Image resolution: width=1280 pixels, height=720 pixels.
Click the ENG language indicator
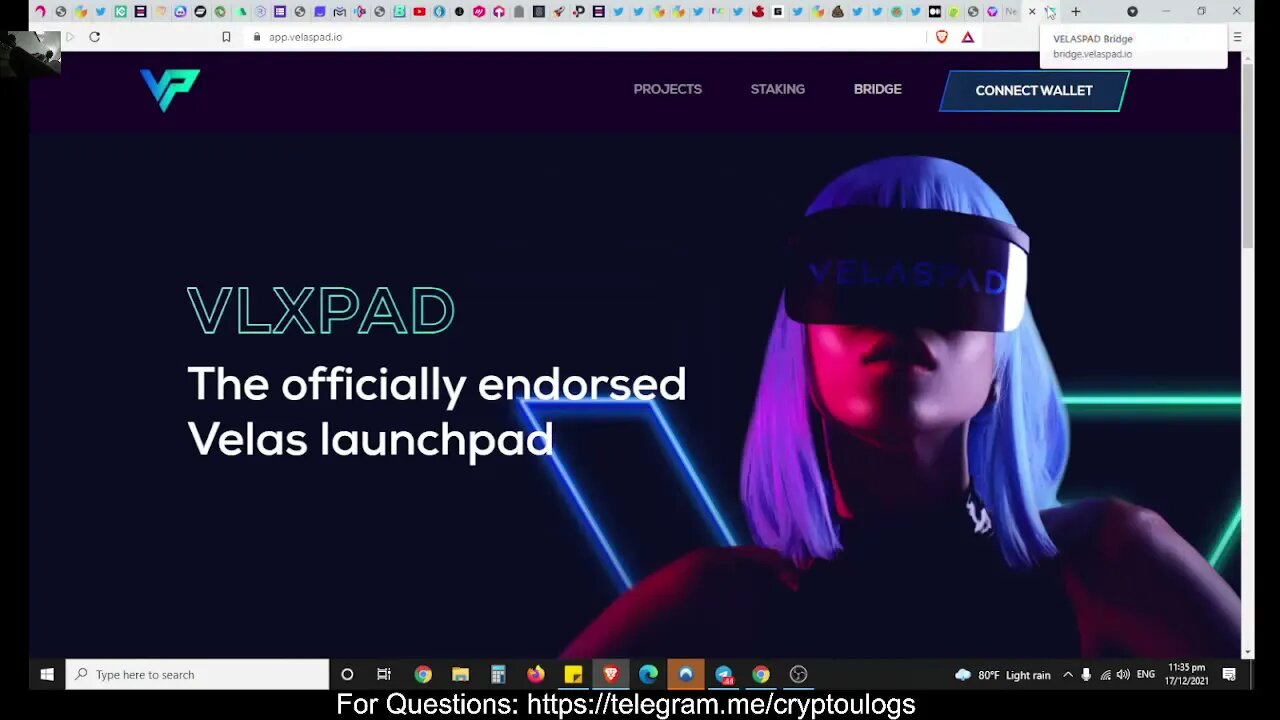[1146, 675]
